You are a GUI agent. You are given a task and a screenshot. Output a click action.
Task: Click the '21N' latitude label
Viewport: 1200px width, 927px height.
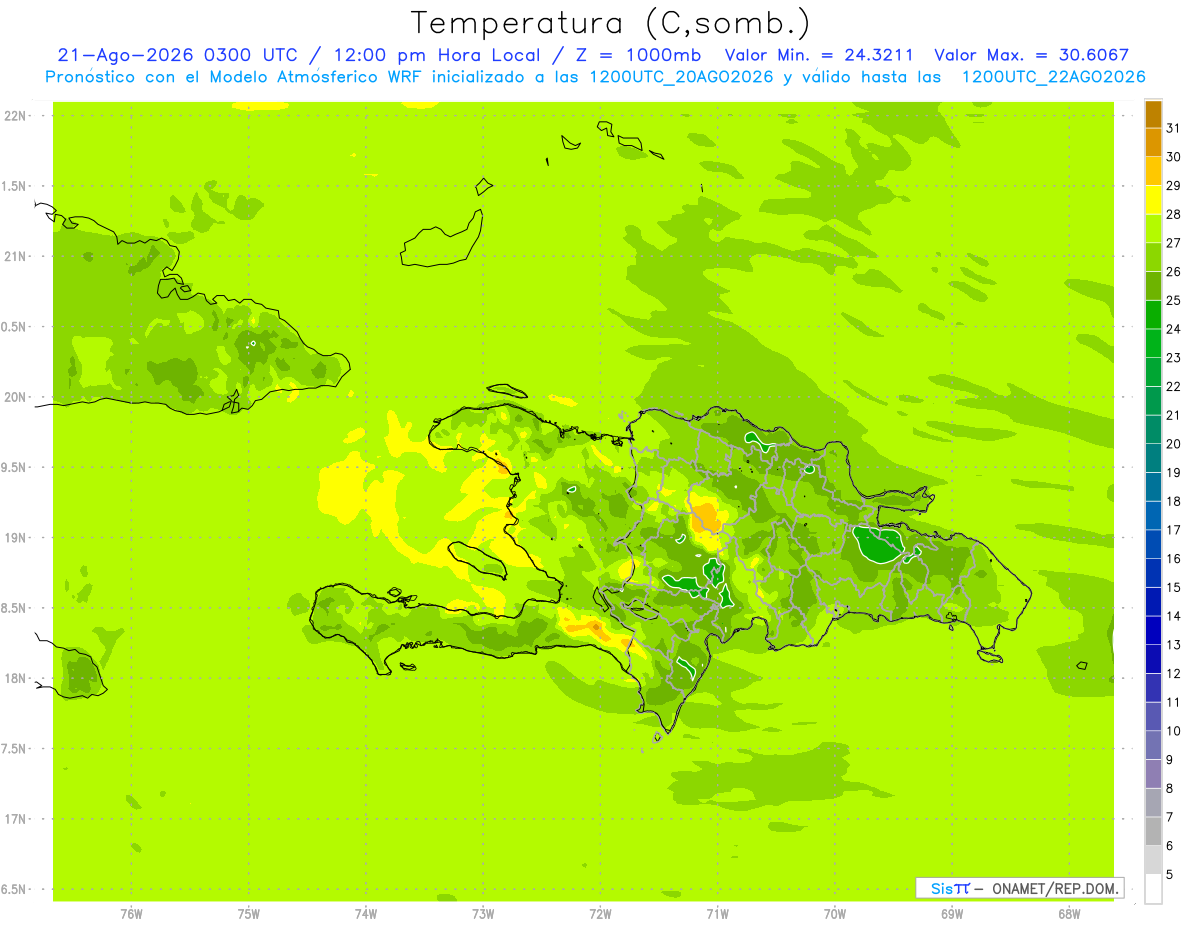[x=15, y=256]
